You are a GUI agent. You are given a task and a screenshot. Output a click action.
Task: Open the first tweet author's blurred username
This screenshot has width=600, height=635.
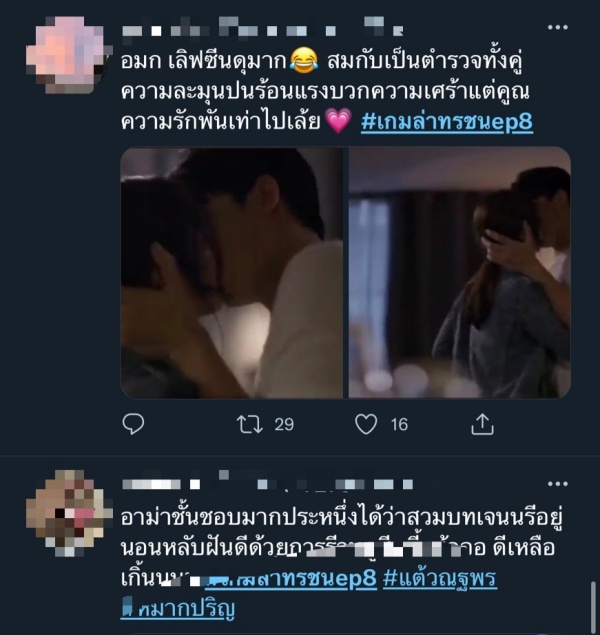262,28
